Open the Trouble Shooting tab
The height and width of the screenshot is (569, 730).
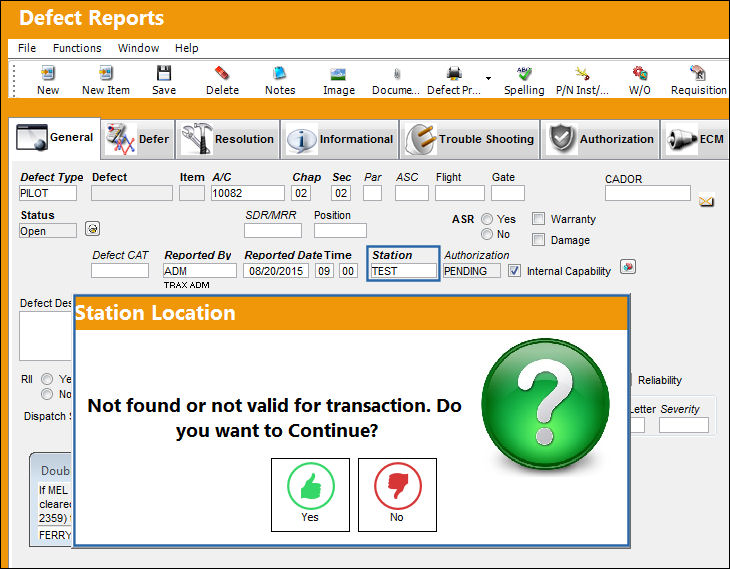[470, 139]
